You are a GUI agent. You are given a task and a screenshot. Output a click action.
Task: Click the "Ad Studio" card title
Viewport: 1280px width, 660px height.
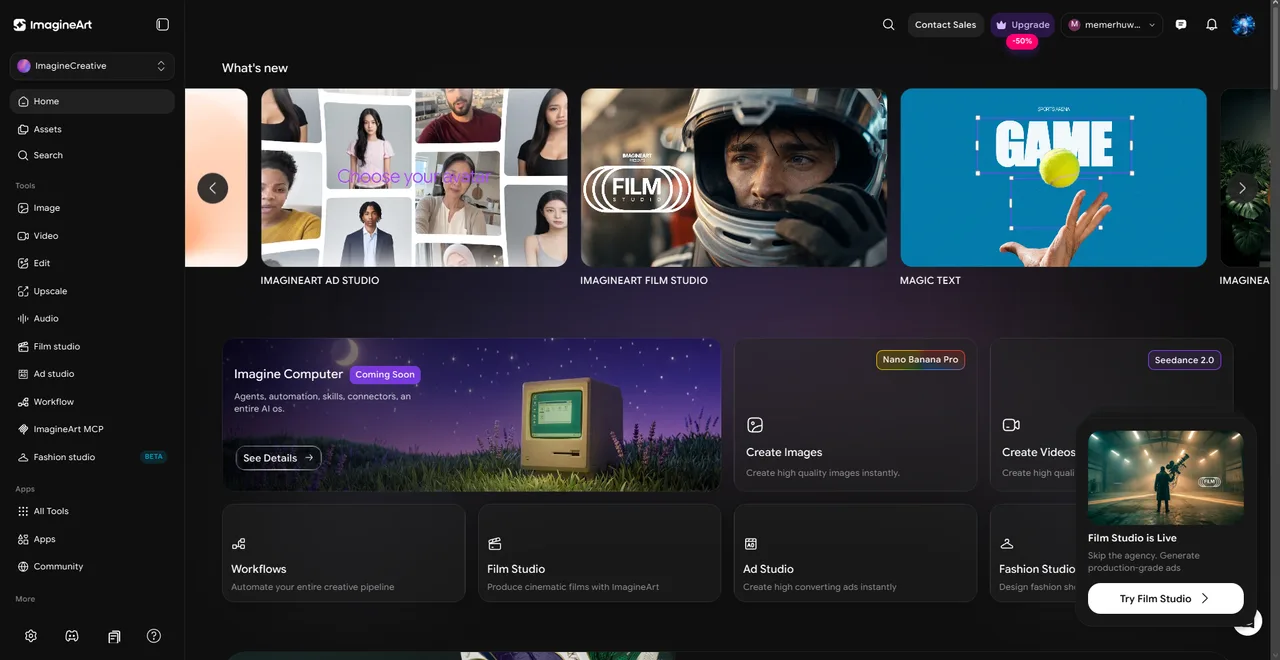coord(768,569)
